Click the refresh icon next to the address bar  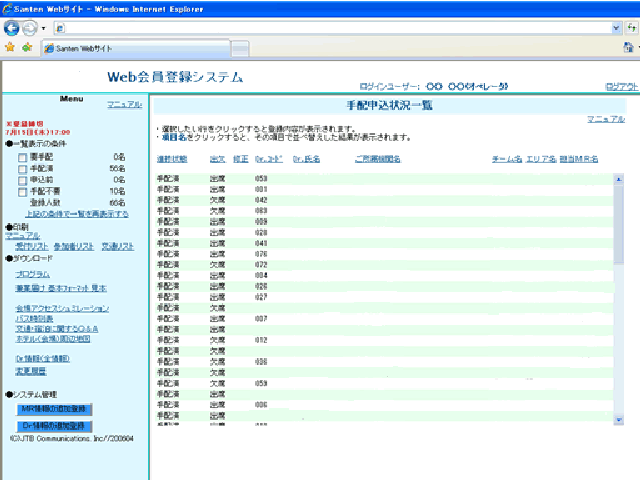[631, 28]
